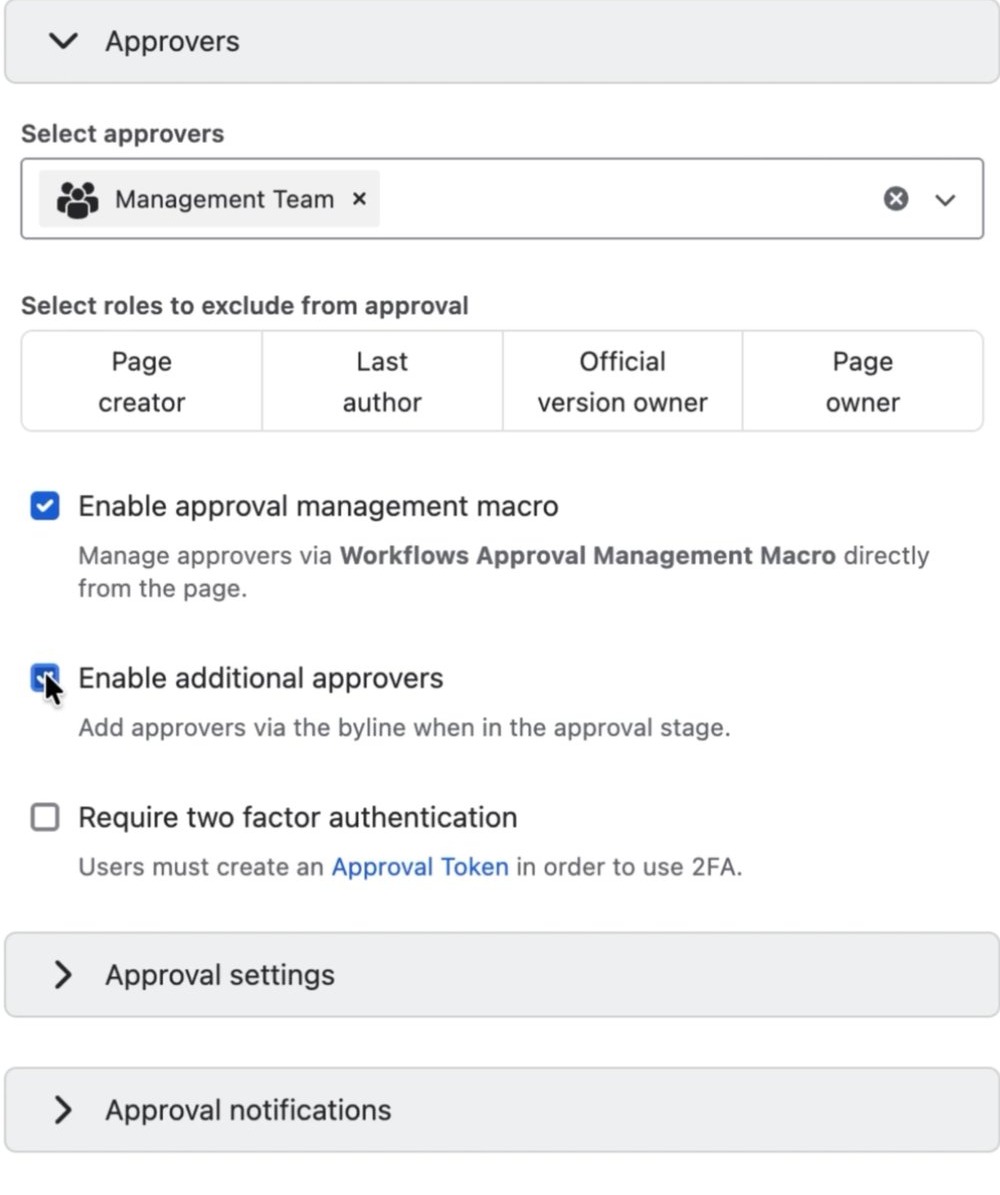Click the Management Team group icon
The height and width of the screenshot is (1195, 1000).
click(77, 200)
